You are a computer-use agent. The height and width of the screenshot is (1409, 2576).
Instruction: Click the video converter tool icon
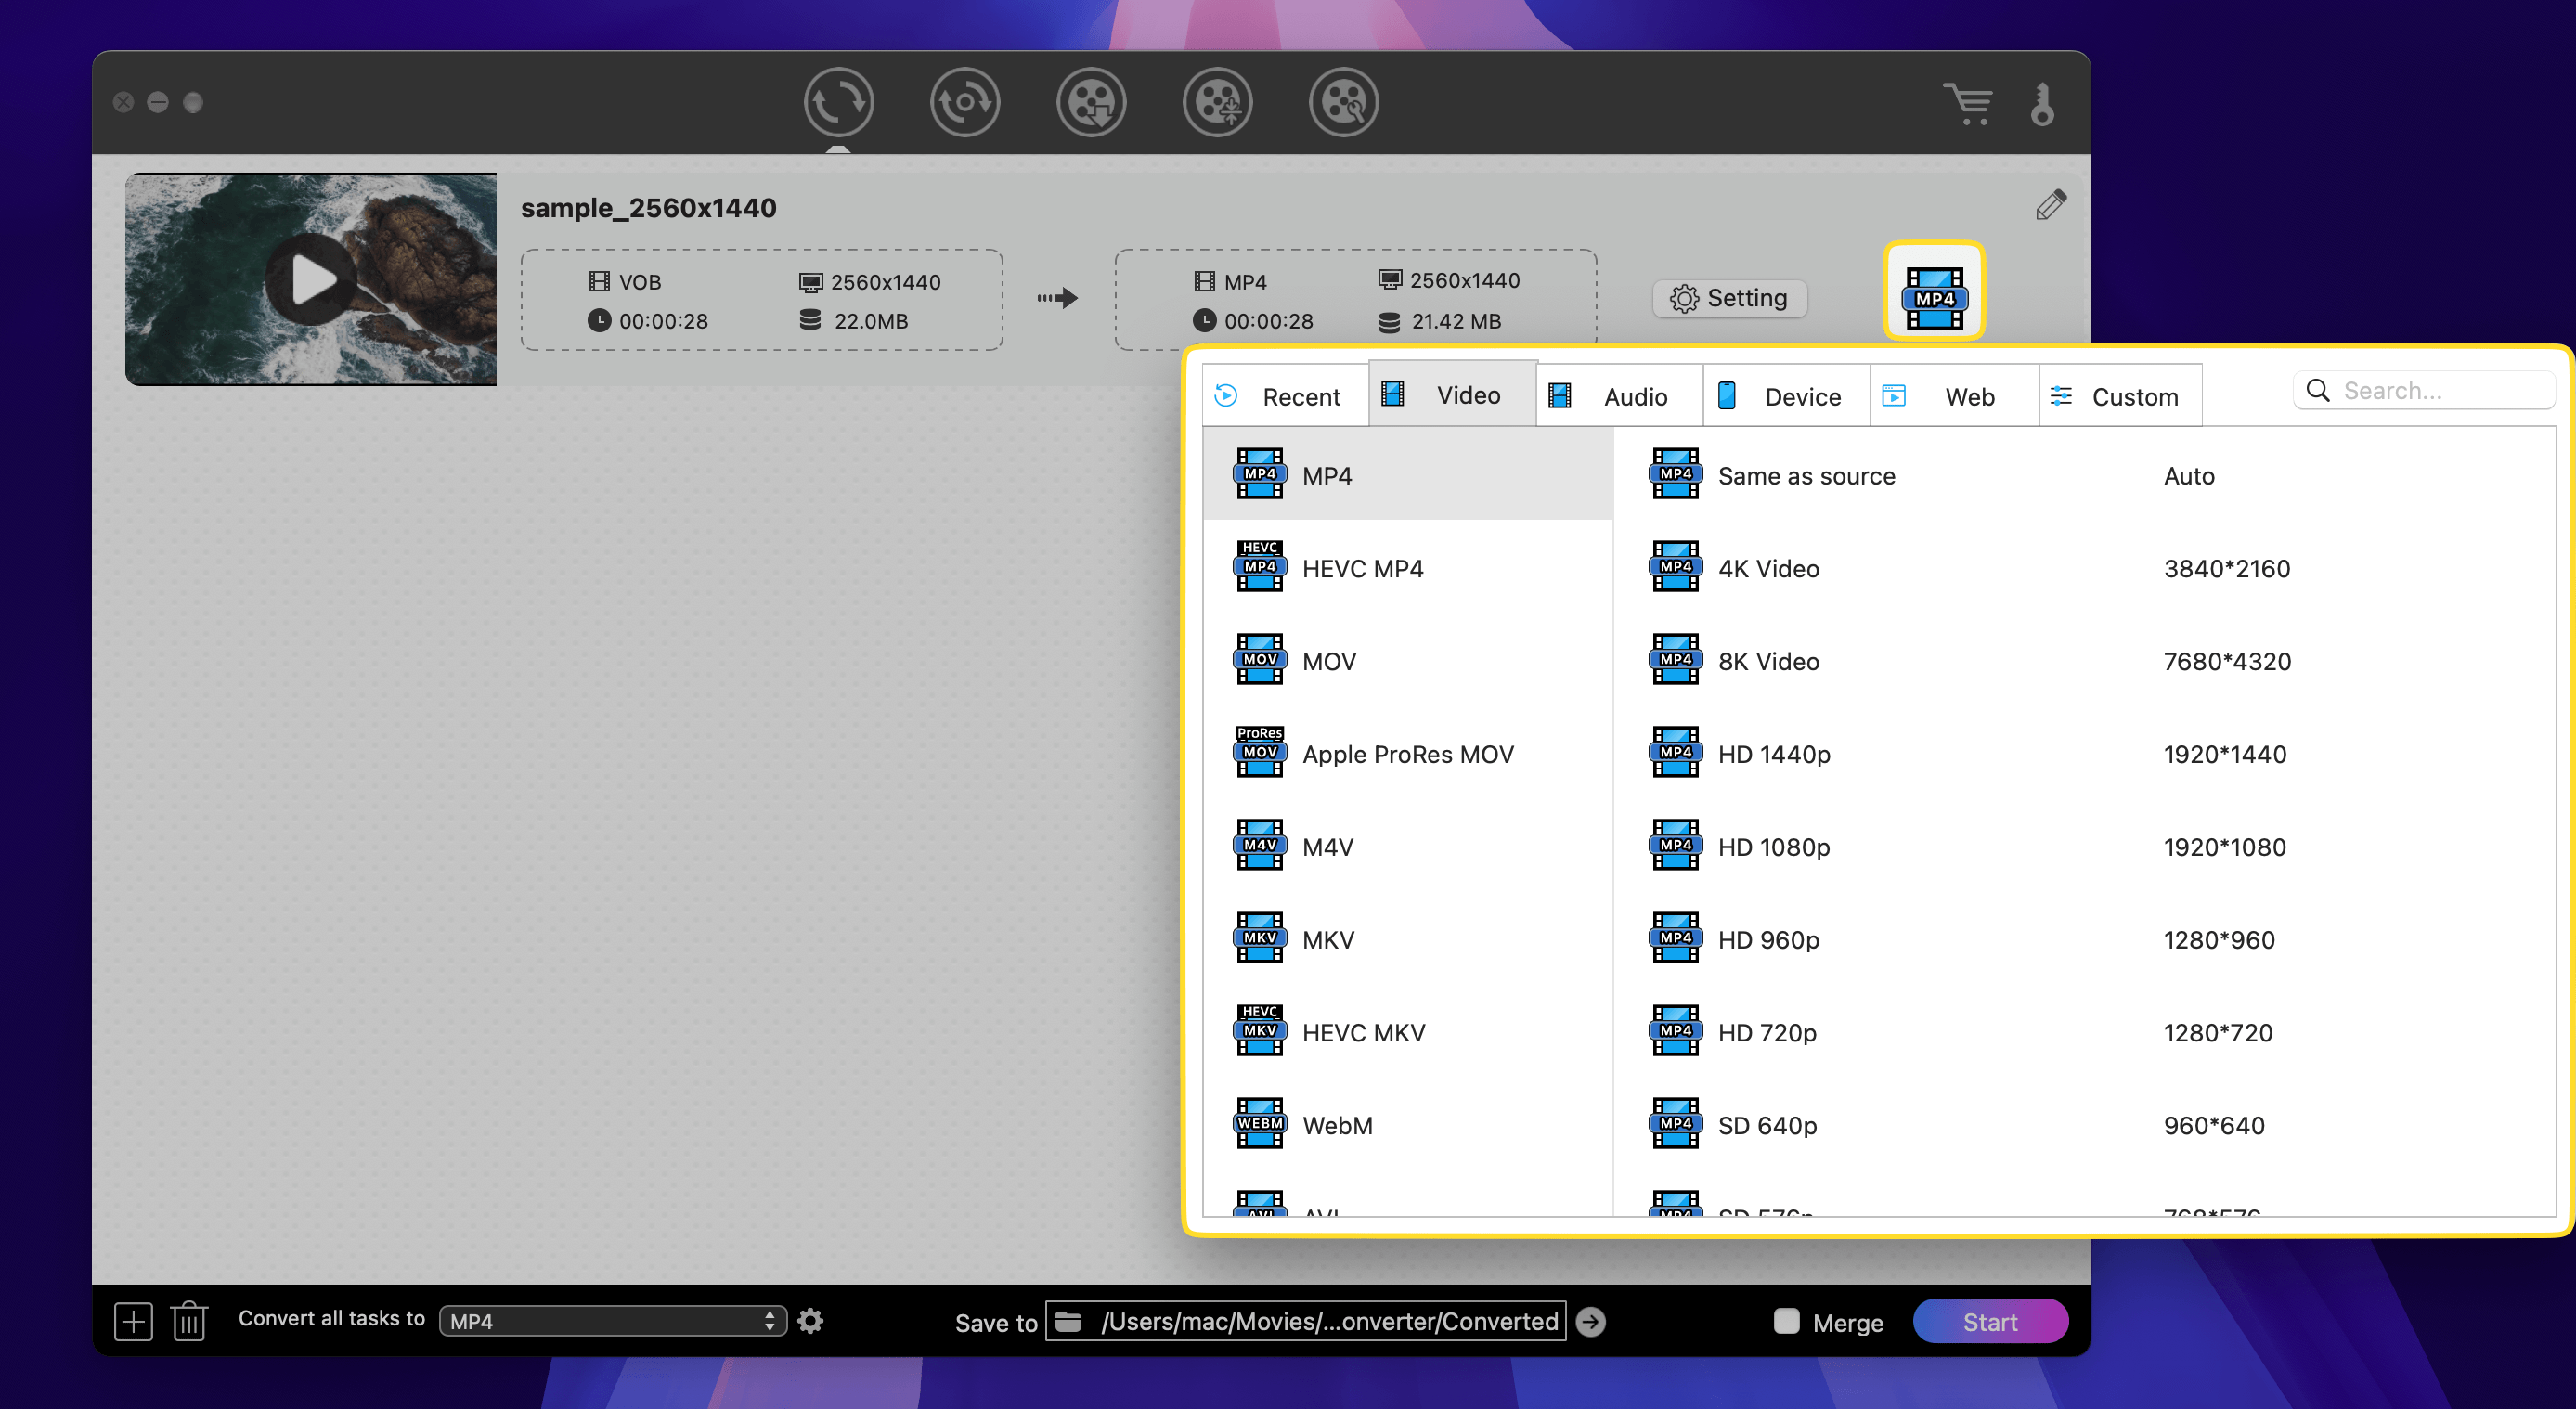point(841,102)
